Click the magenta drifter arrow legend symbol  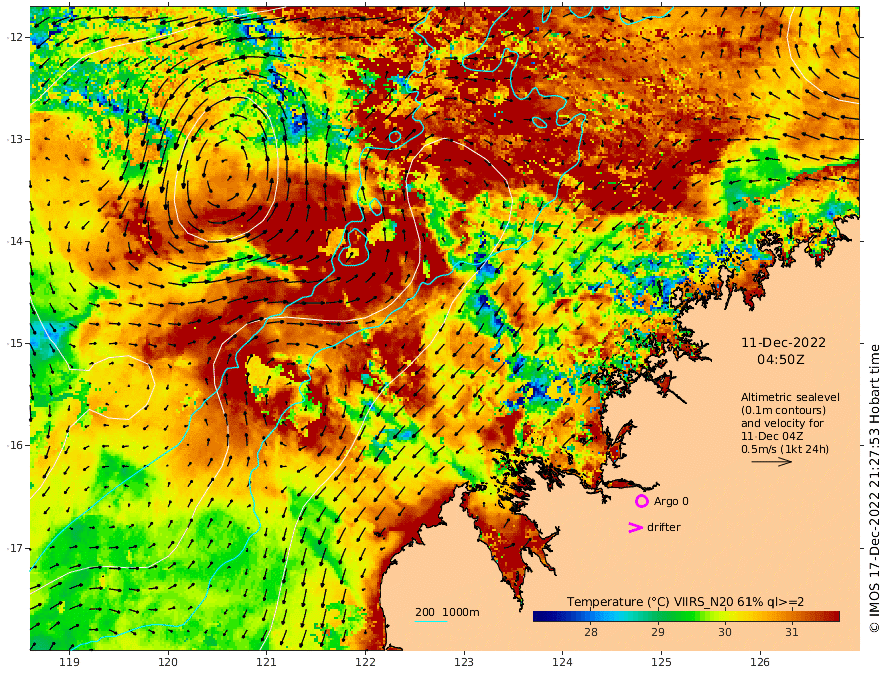[x=635, y=527]
